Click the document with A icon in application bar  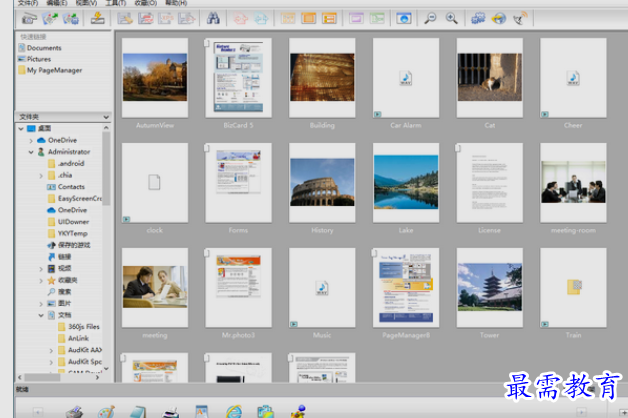(x=202, y=412)
